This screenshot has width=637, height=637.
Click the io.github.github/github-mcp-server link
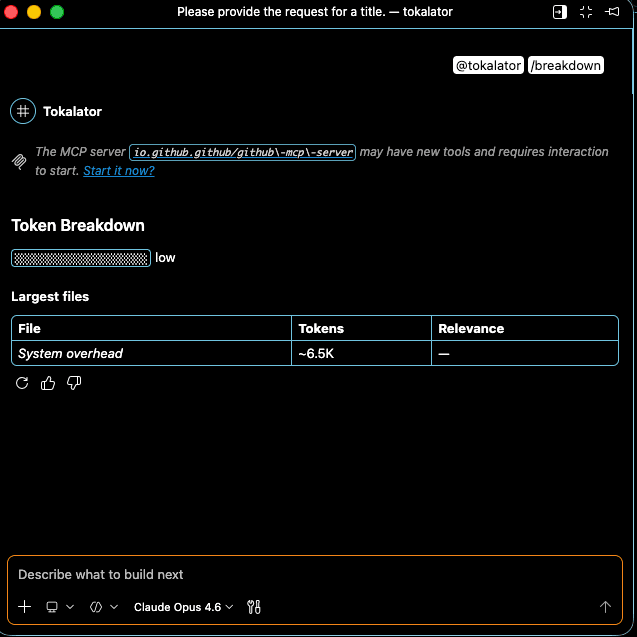coord(243,152)
